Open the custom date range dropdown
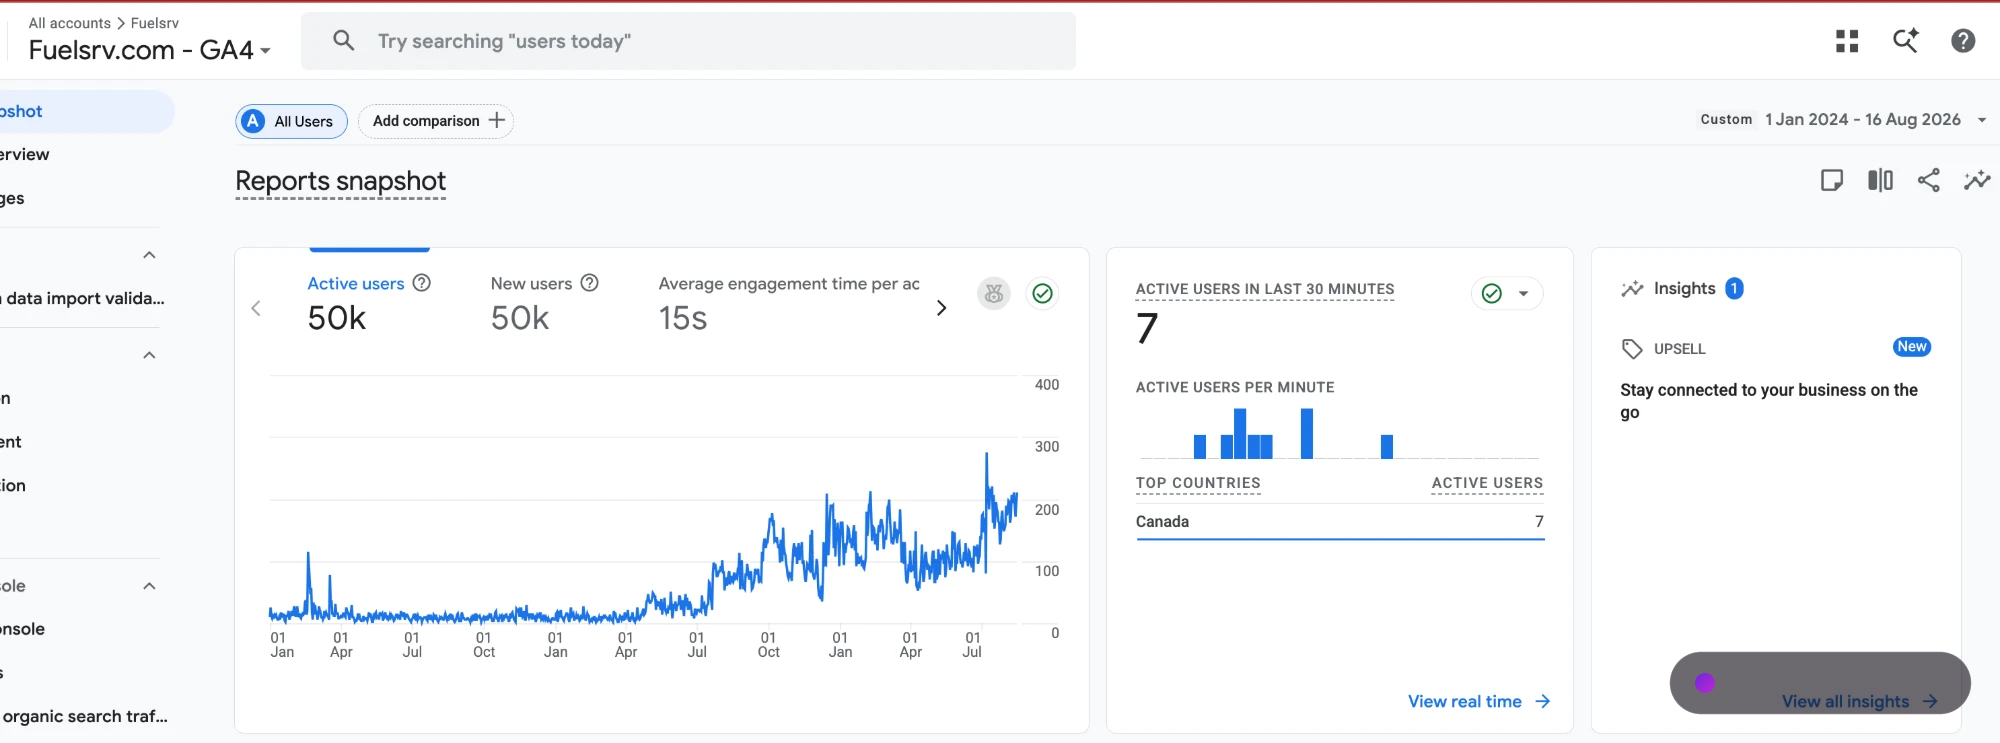 (1843, 119)
